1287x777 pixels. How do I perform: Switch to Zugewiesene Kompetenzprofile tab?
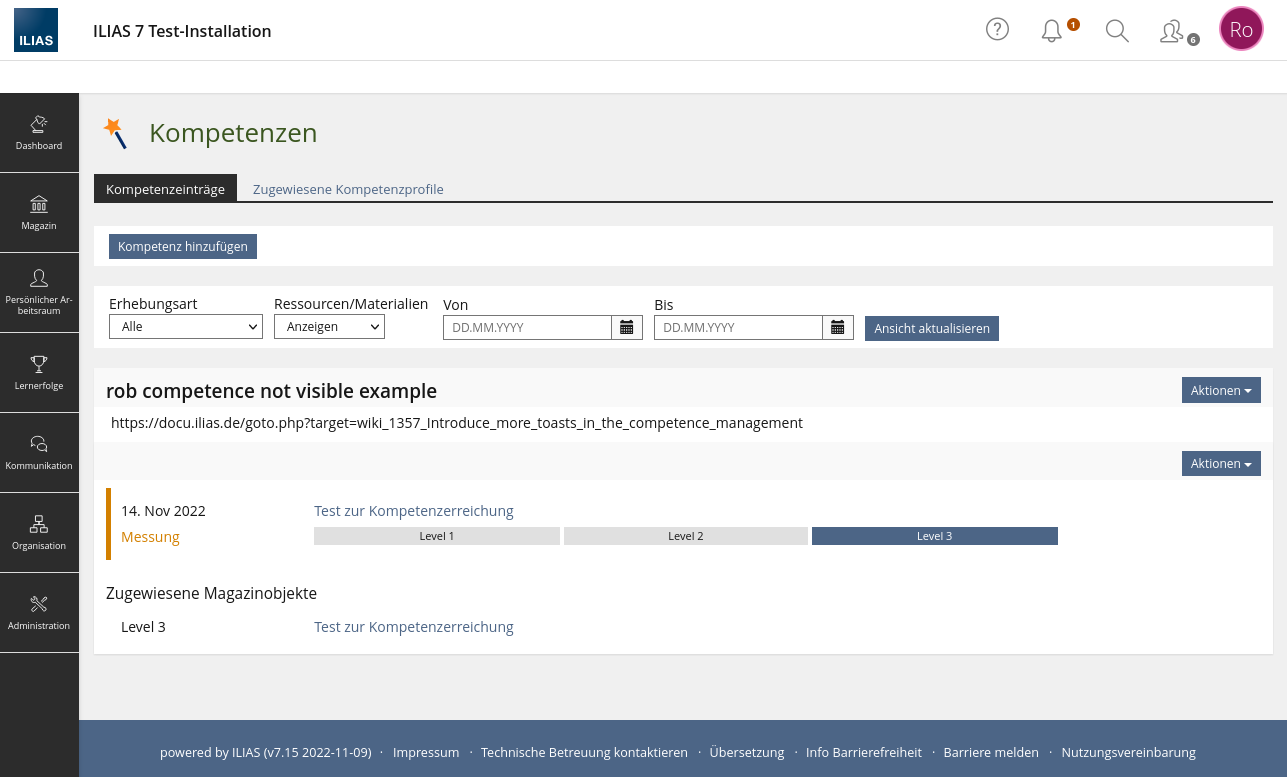coord(348,189)
